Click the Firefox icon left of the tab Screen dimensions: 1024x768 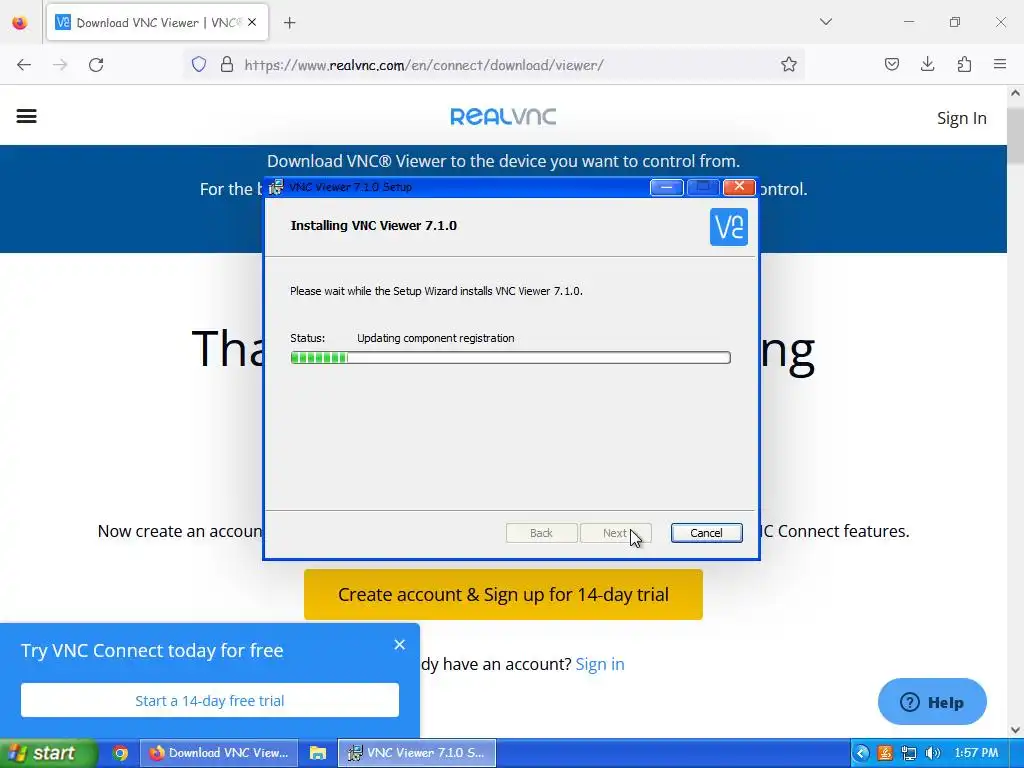(20, 23)
